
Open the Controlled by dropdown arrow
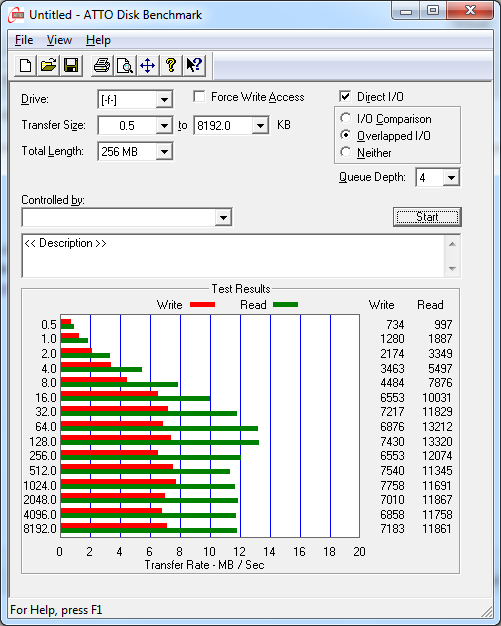[x=223, y=218]
